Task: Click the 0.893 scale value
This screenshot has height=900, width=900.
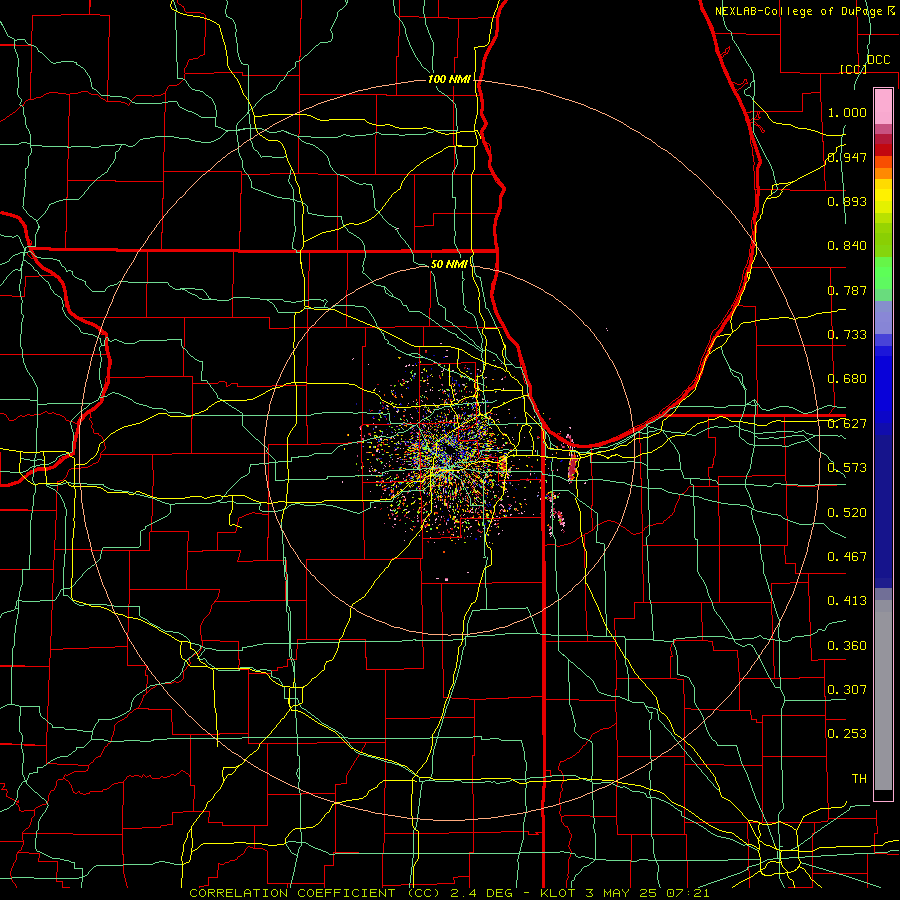Action: point(847,201)
